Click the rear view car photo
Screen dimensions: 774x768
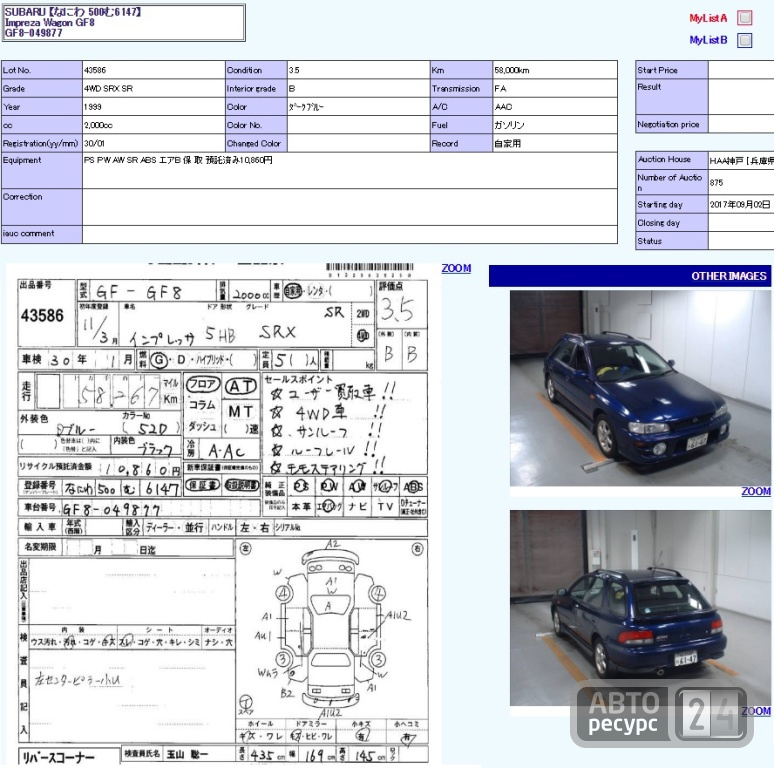pyautogui.click(x=640, y=608)
